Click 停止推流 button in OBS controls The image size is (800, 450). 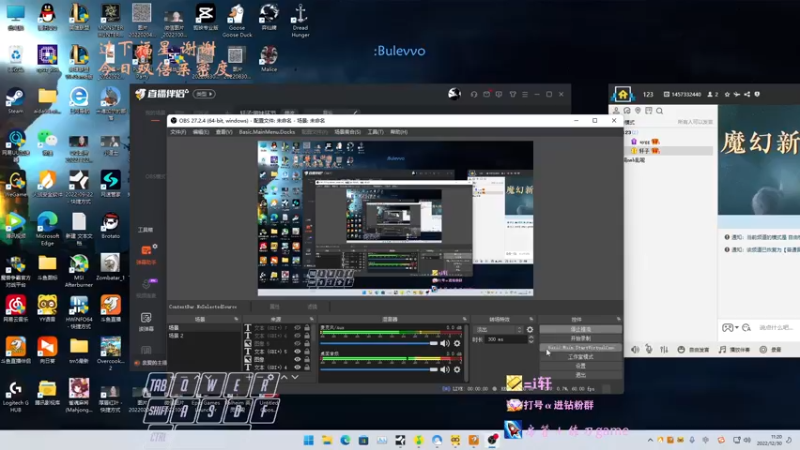point(581,330)
